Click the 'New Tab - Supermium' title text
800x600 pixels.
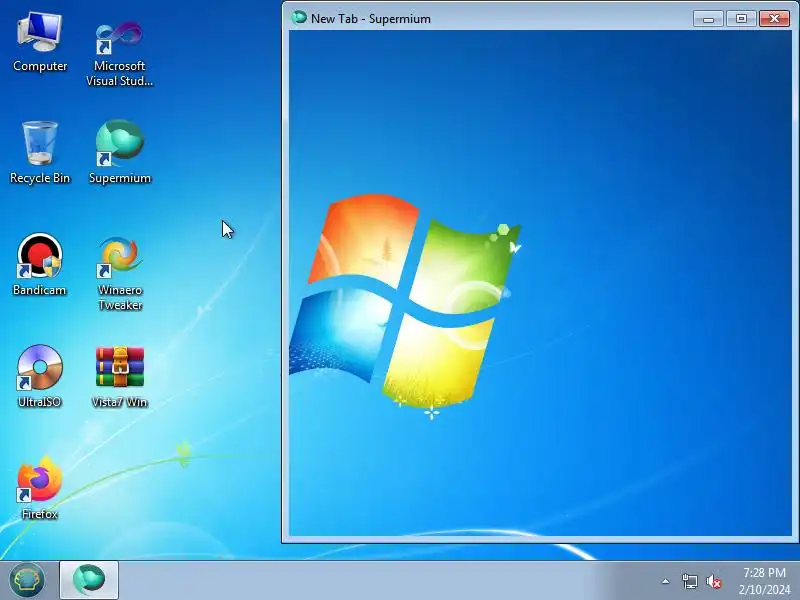(x=371, y=19)
